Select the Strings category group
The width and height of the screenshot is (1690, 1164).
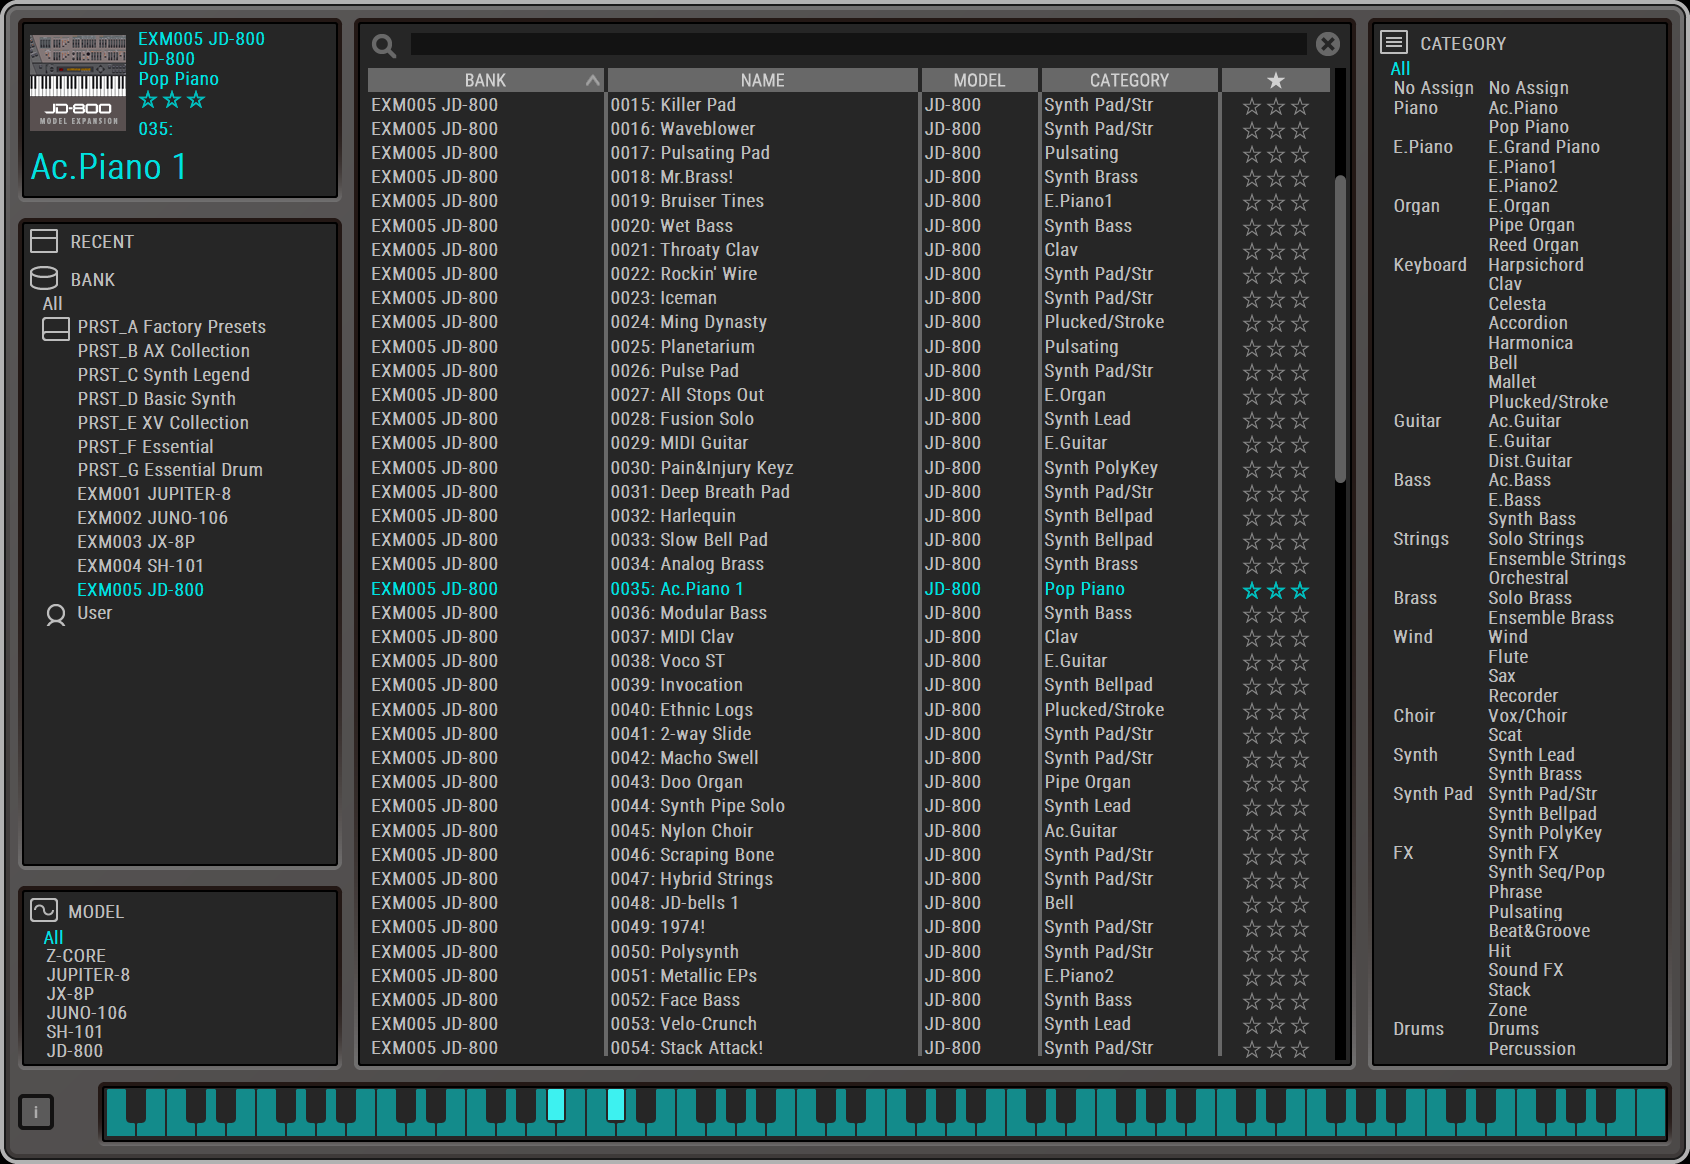coord(1421,539)
